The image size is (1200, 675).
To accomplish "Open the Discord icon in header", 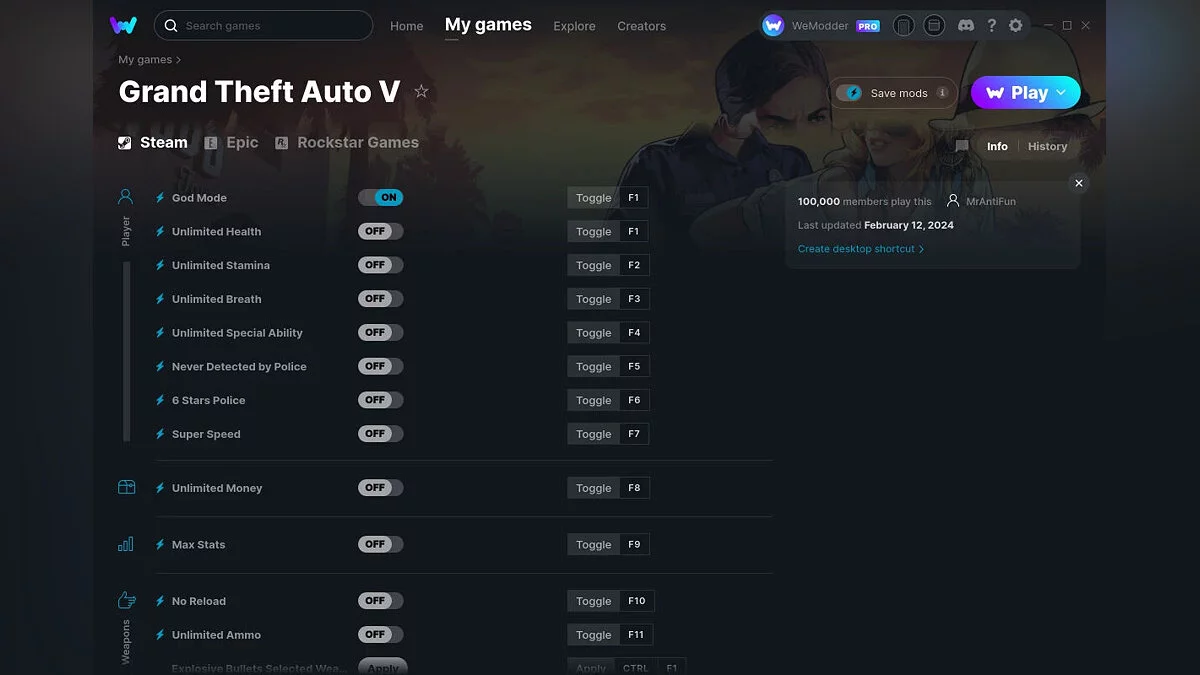I will click(965, 25).
